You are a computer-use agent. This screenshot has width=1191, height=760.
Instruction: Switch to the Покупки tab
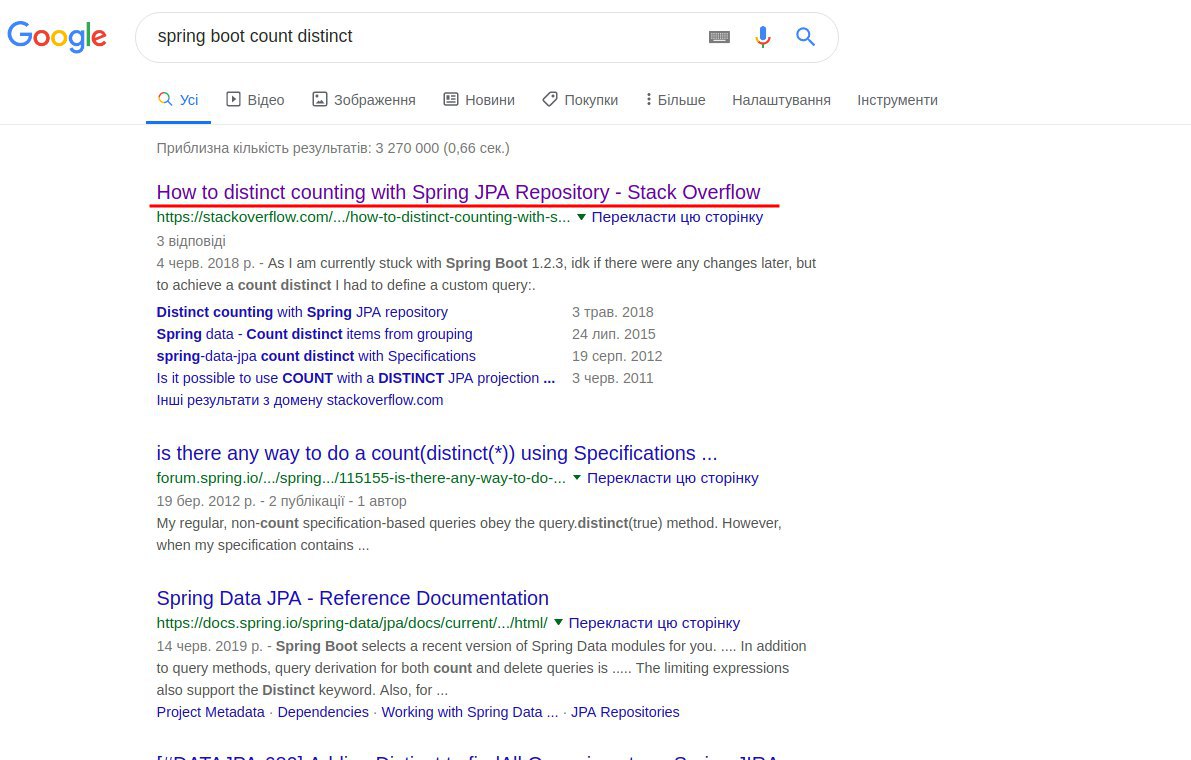580,99
